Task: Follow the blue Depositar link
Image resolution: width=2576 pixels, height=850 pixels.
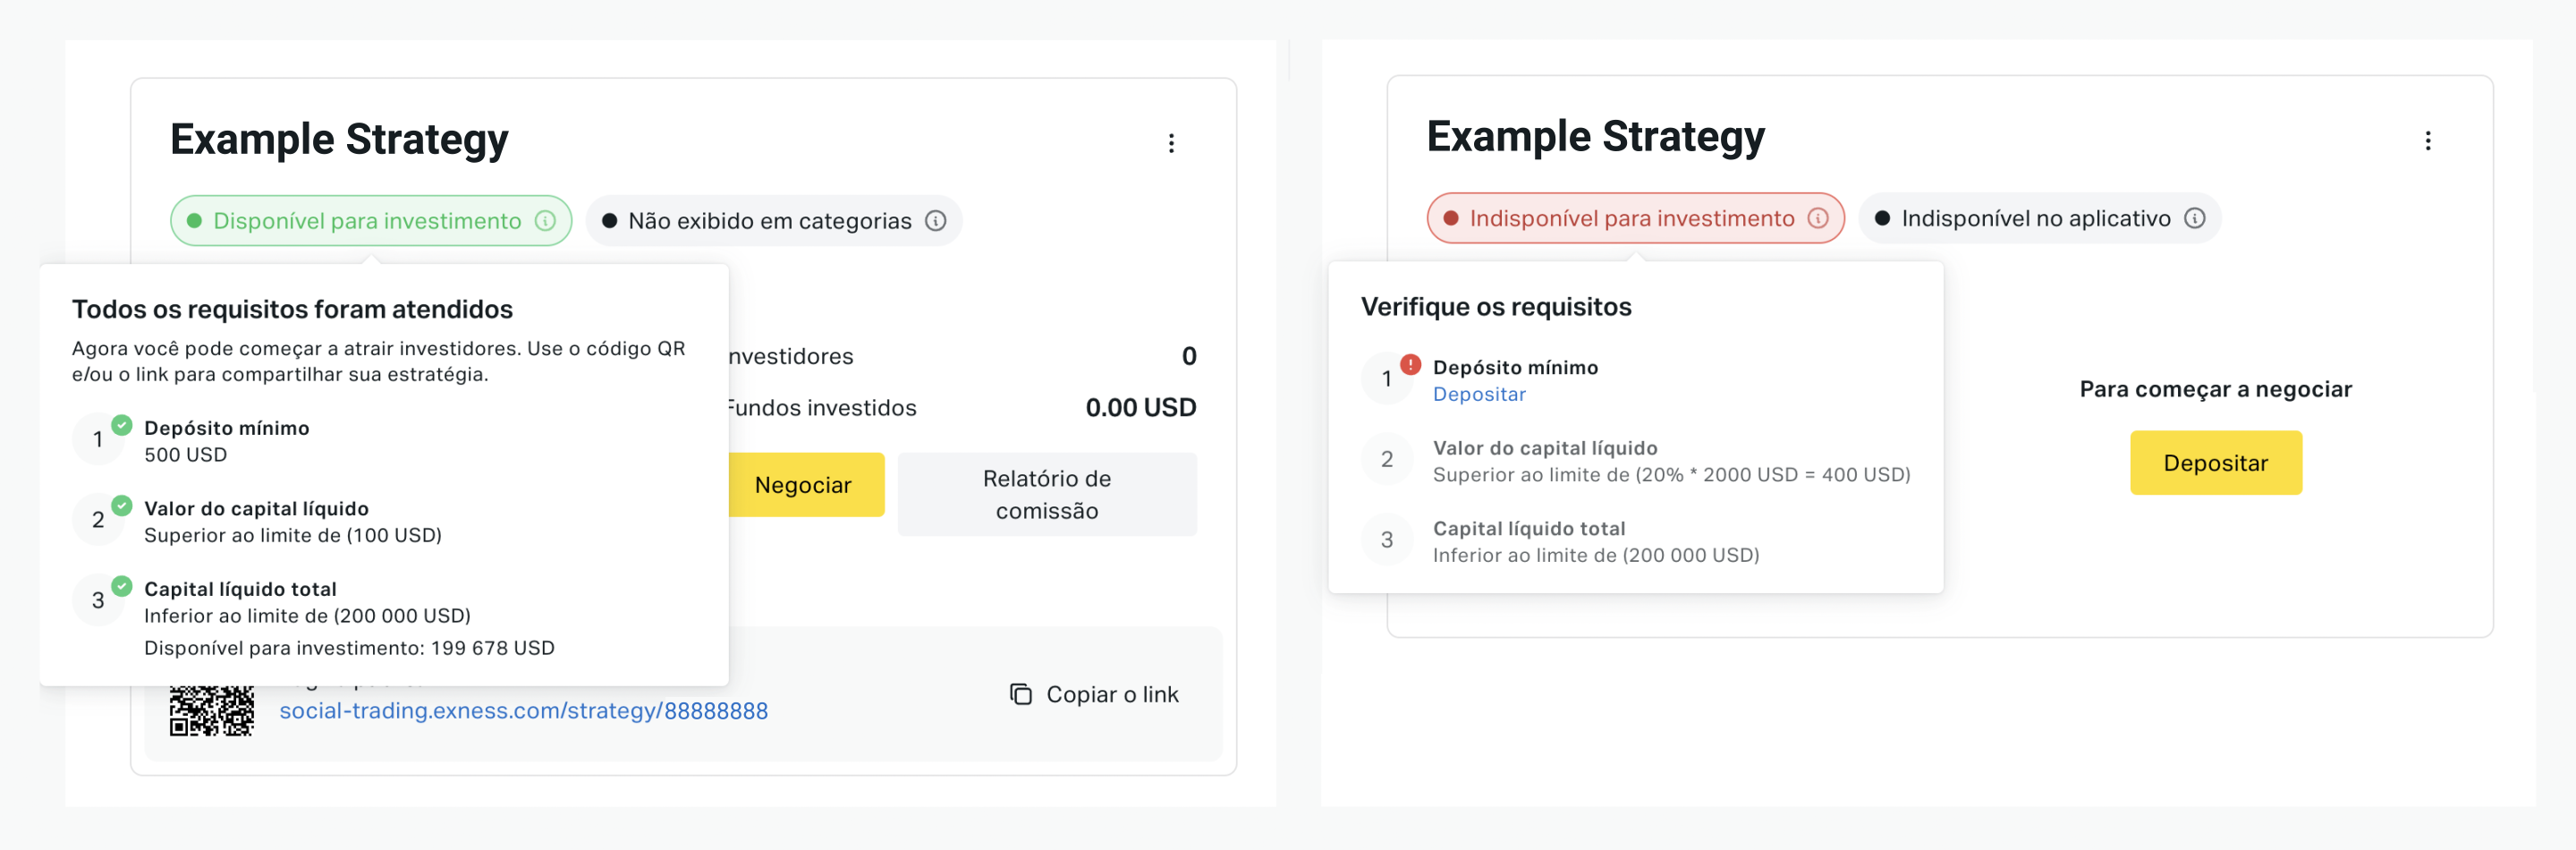Action: [x=1479, y=394]
